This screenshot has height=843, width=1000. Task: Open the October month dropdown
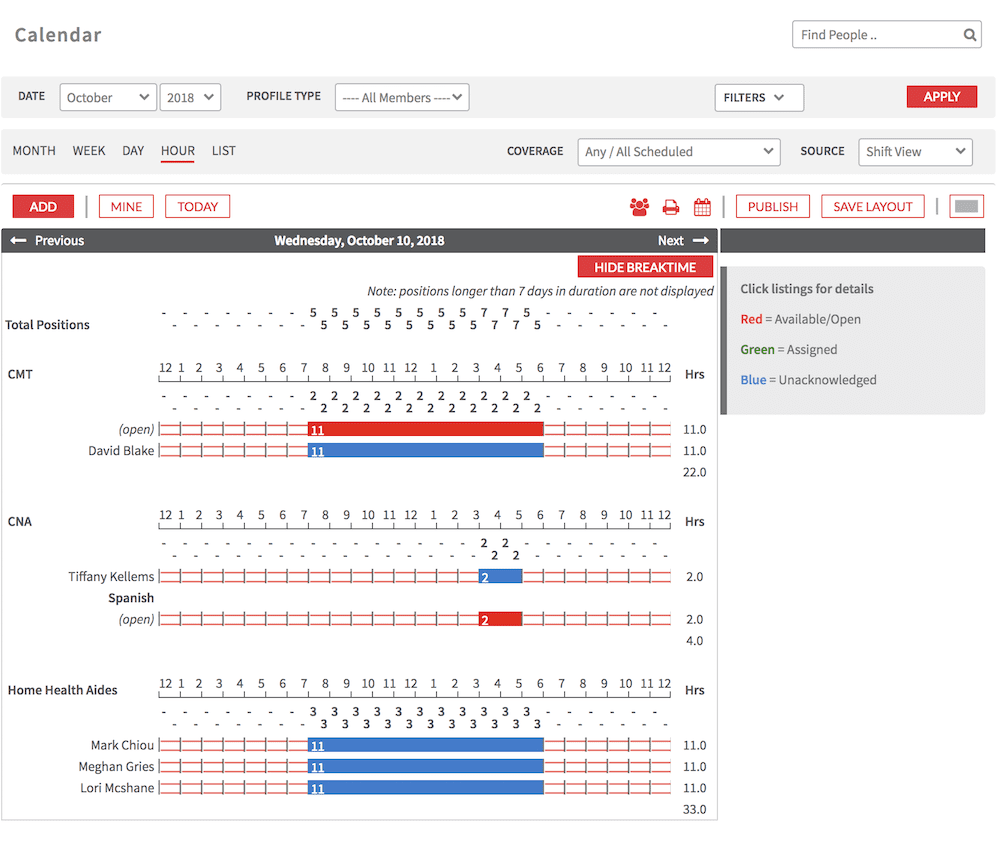point(107,97)
